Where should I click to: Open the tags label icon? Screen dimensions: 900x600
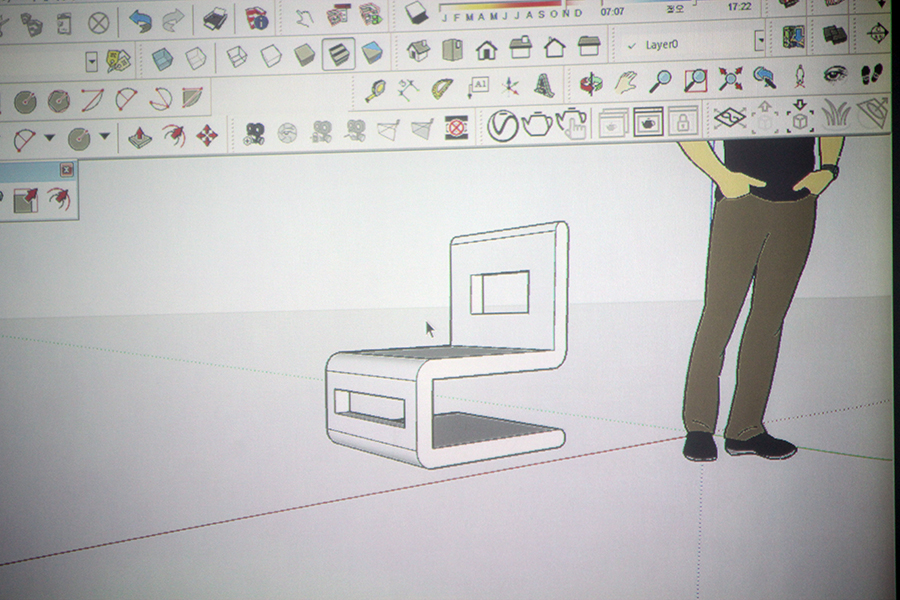pos(118,61)
